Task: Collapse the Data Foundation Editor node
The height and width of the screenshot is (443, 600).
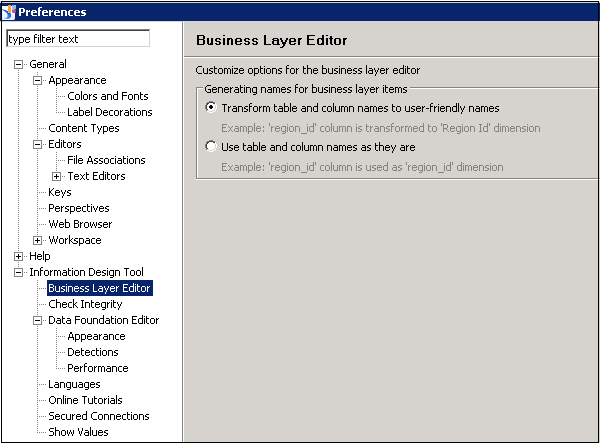Action: (x=37, y=320)
